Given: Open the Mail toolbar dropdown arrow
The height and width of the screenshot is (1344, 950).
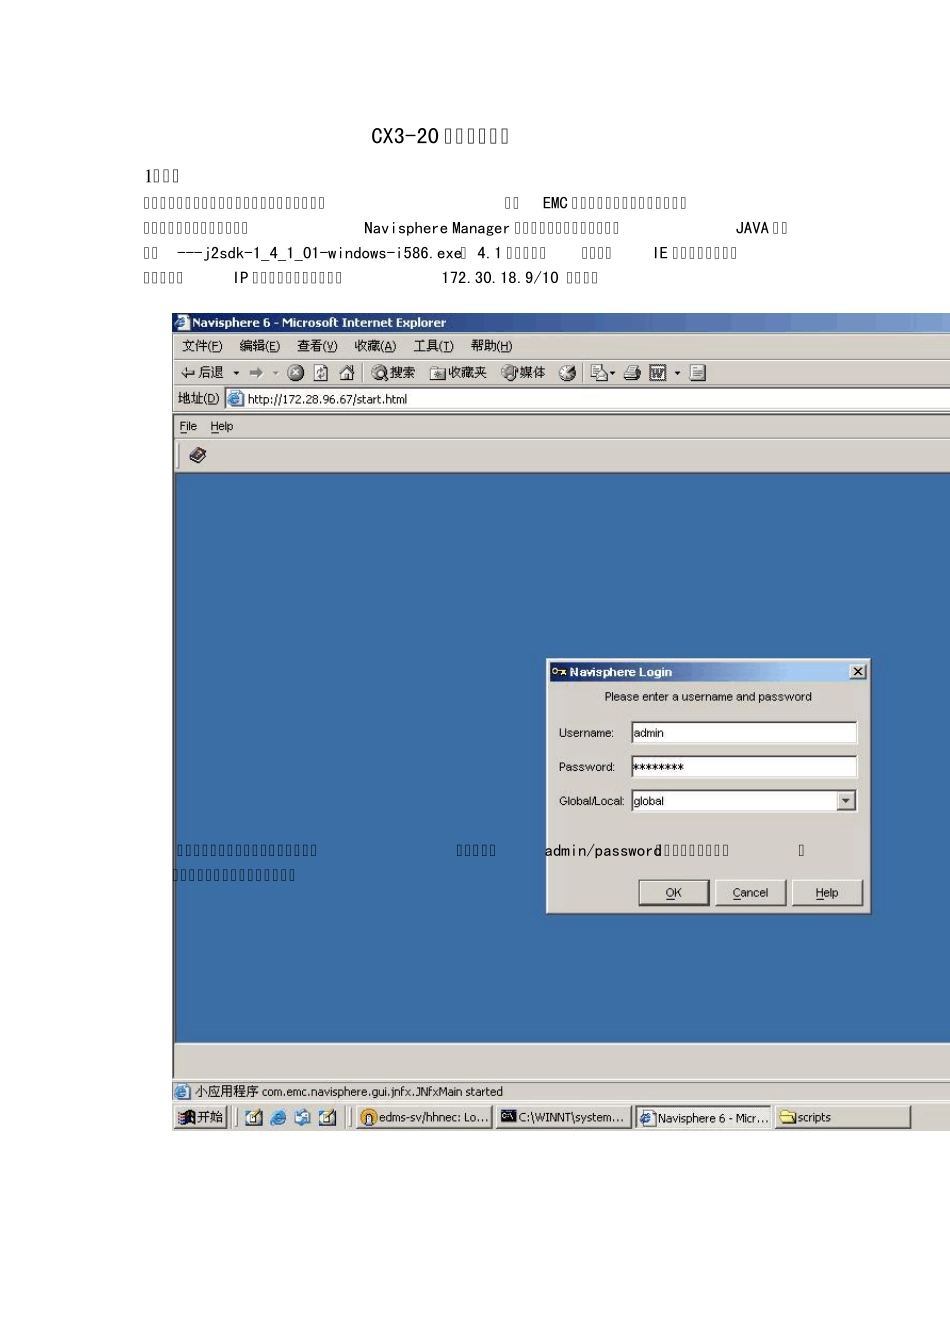Looking at the screenshot, I should [612, 373].
